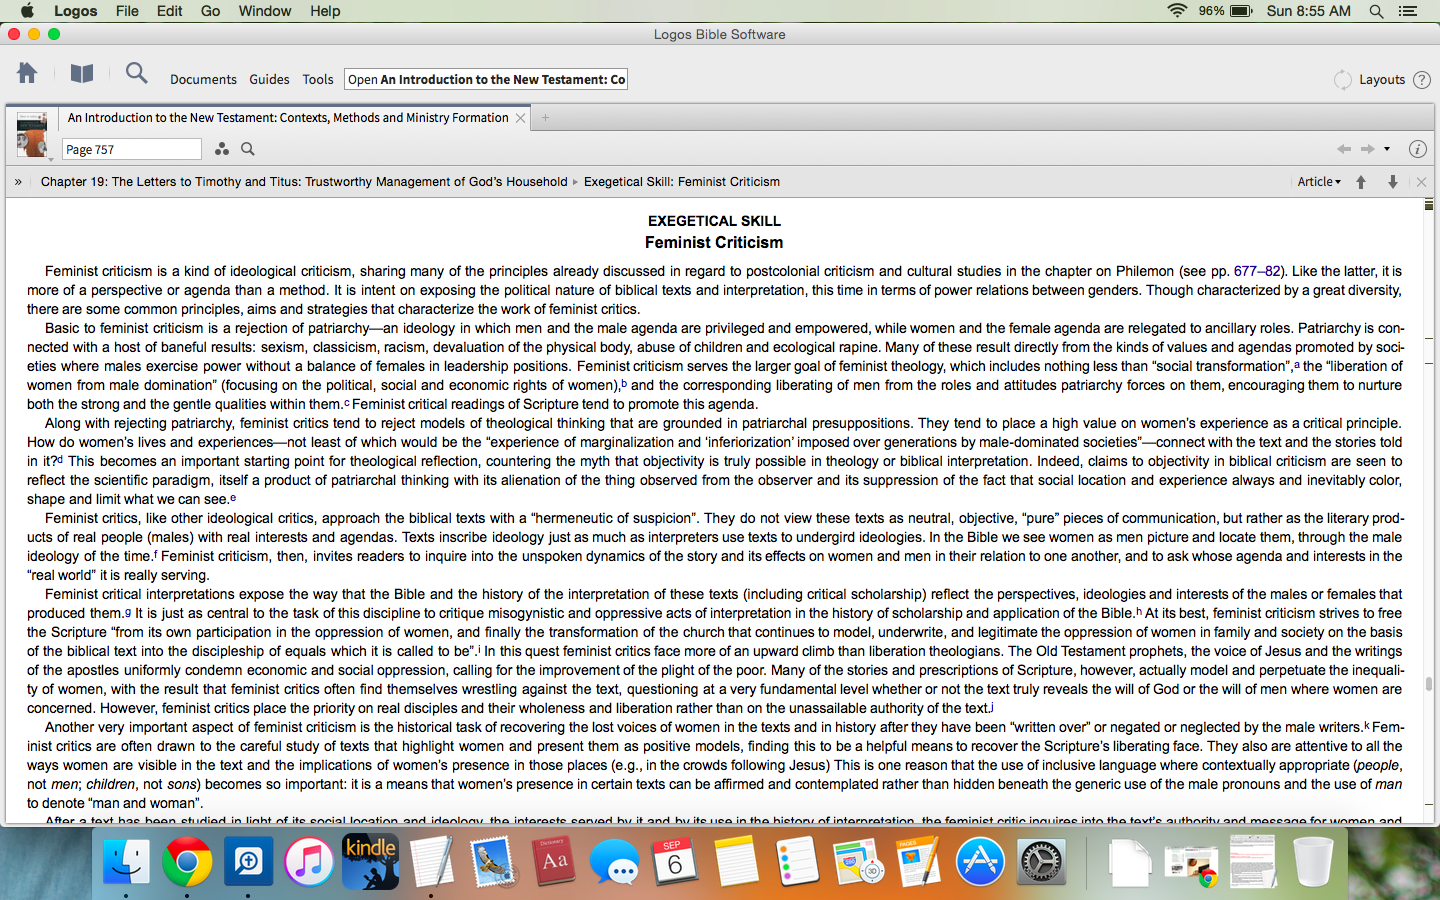Open the Tools menu
The image size is (1440, 900).
click(x=318, y=80)
